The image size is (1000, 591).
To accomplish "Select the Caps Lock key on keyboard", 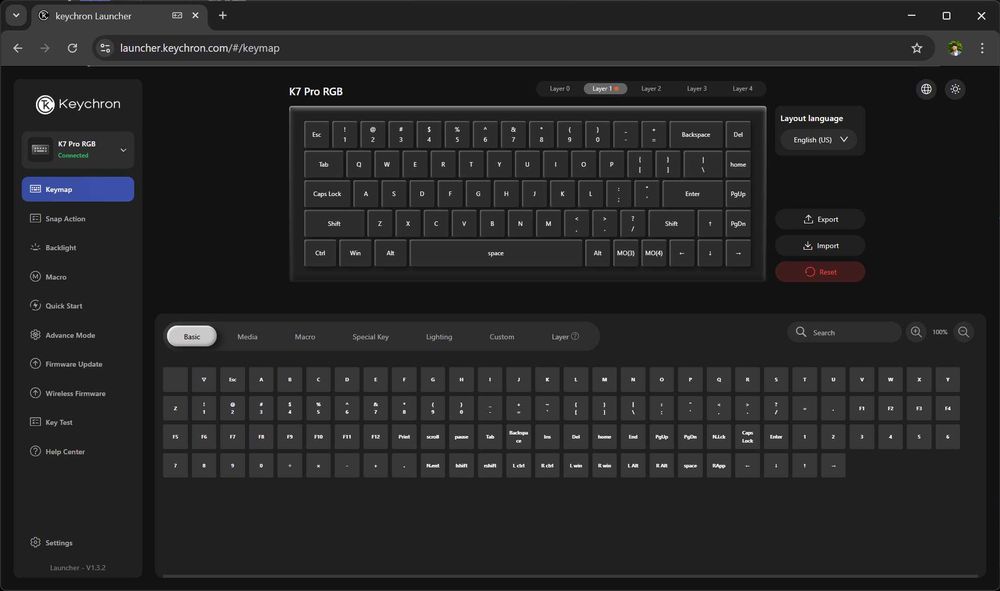I will 327,194.
